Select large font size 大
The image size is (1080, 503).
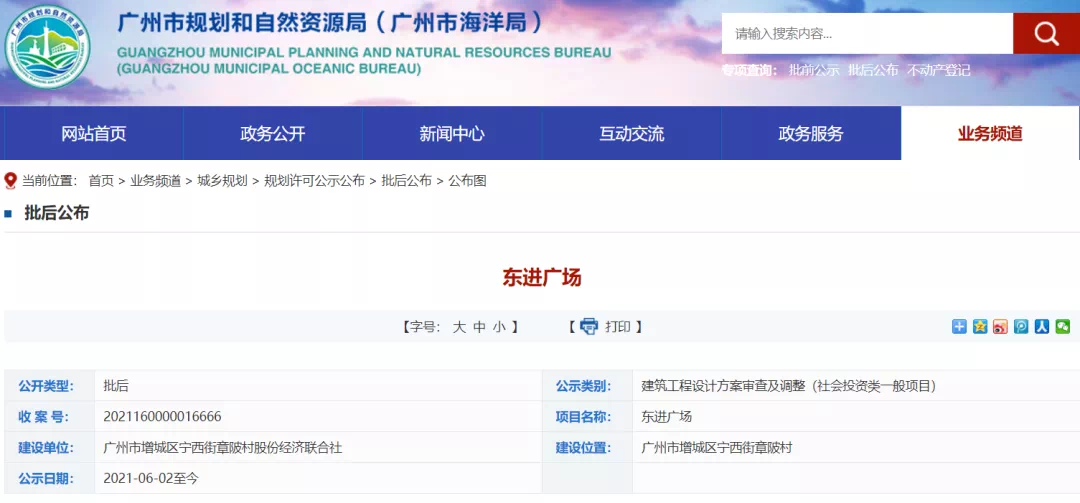(x=459, y=327)
